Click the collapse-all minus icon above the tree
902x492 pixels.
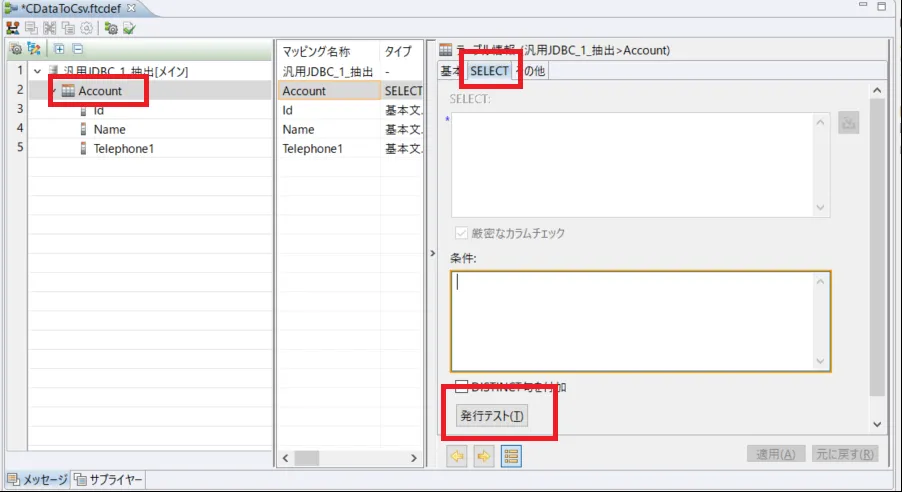pyautogui.click(x=77, y=48)
